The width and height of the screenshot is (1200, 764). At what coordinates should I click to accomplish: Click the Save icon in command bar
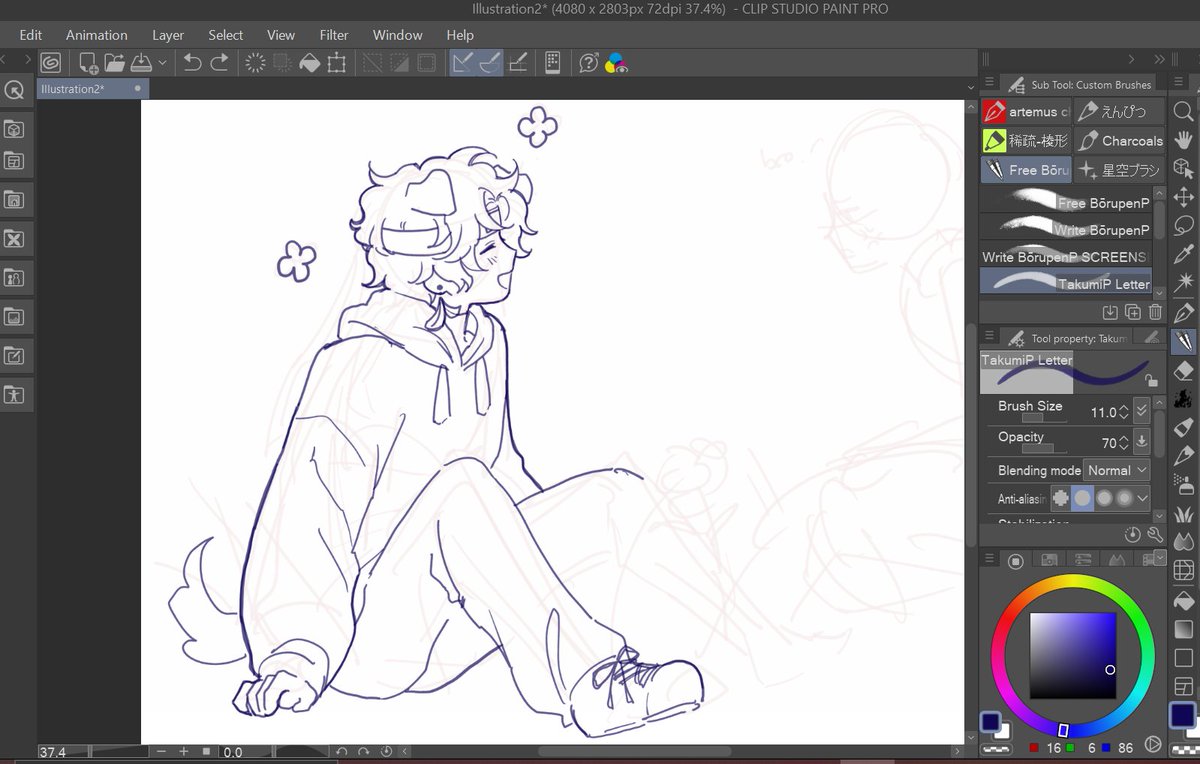click(x=141, y=63)
